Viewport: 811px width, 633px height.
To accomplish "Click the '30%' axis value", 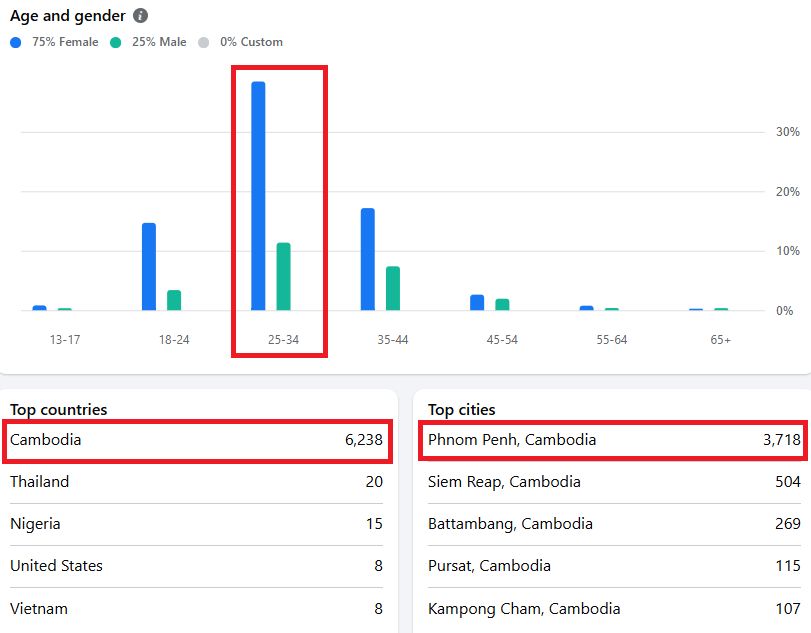I will point(788,132).
